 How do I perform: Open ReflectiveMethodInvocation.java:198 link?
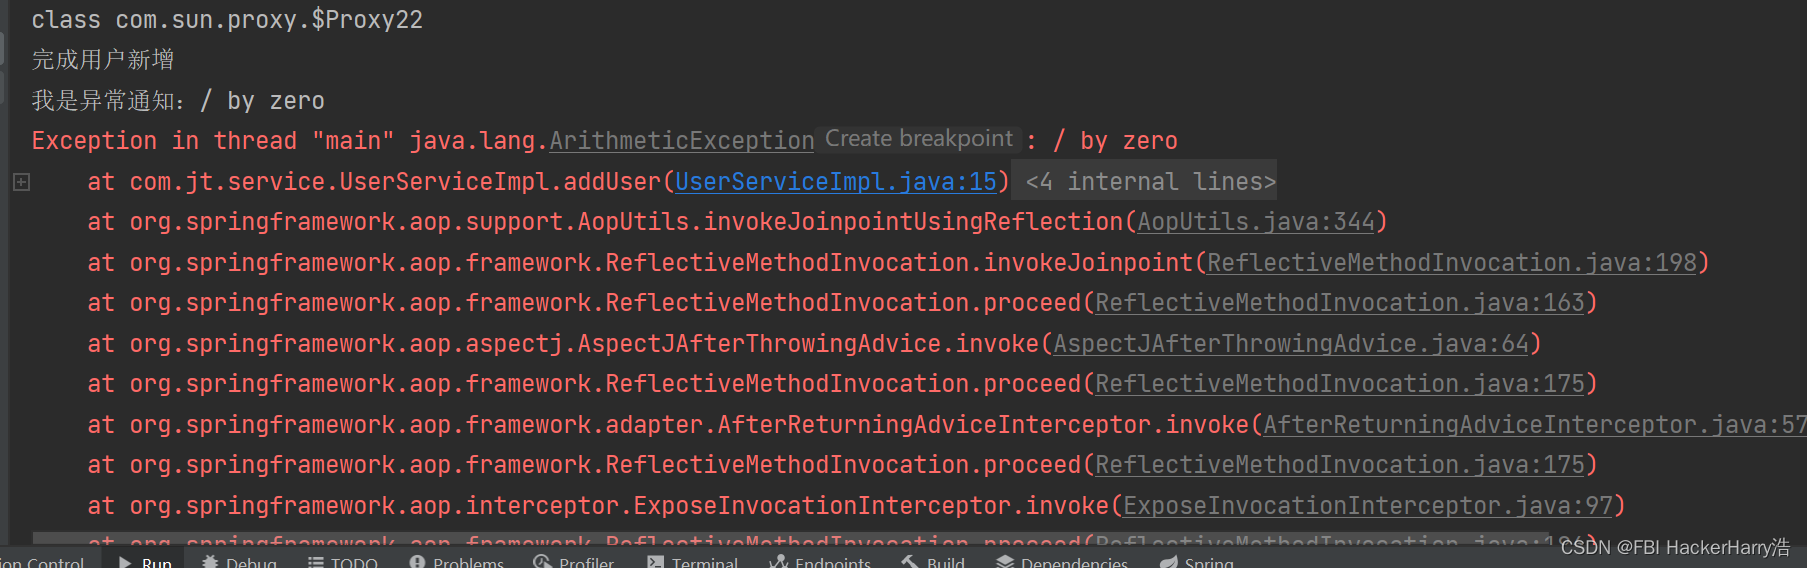pyautogui.click(x=1452, y=263)
